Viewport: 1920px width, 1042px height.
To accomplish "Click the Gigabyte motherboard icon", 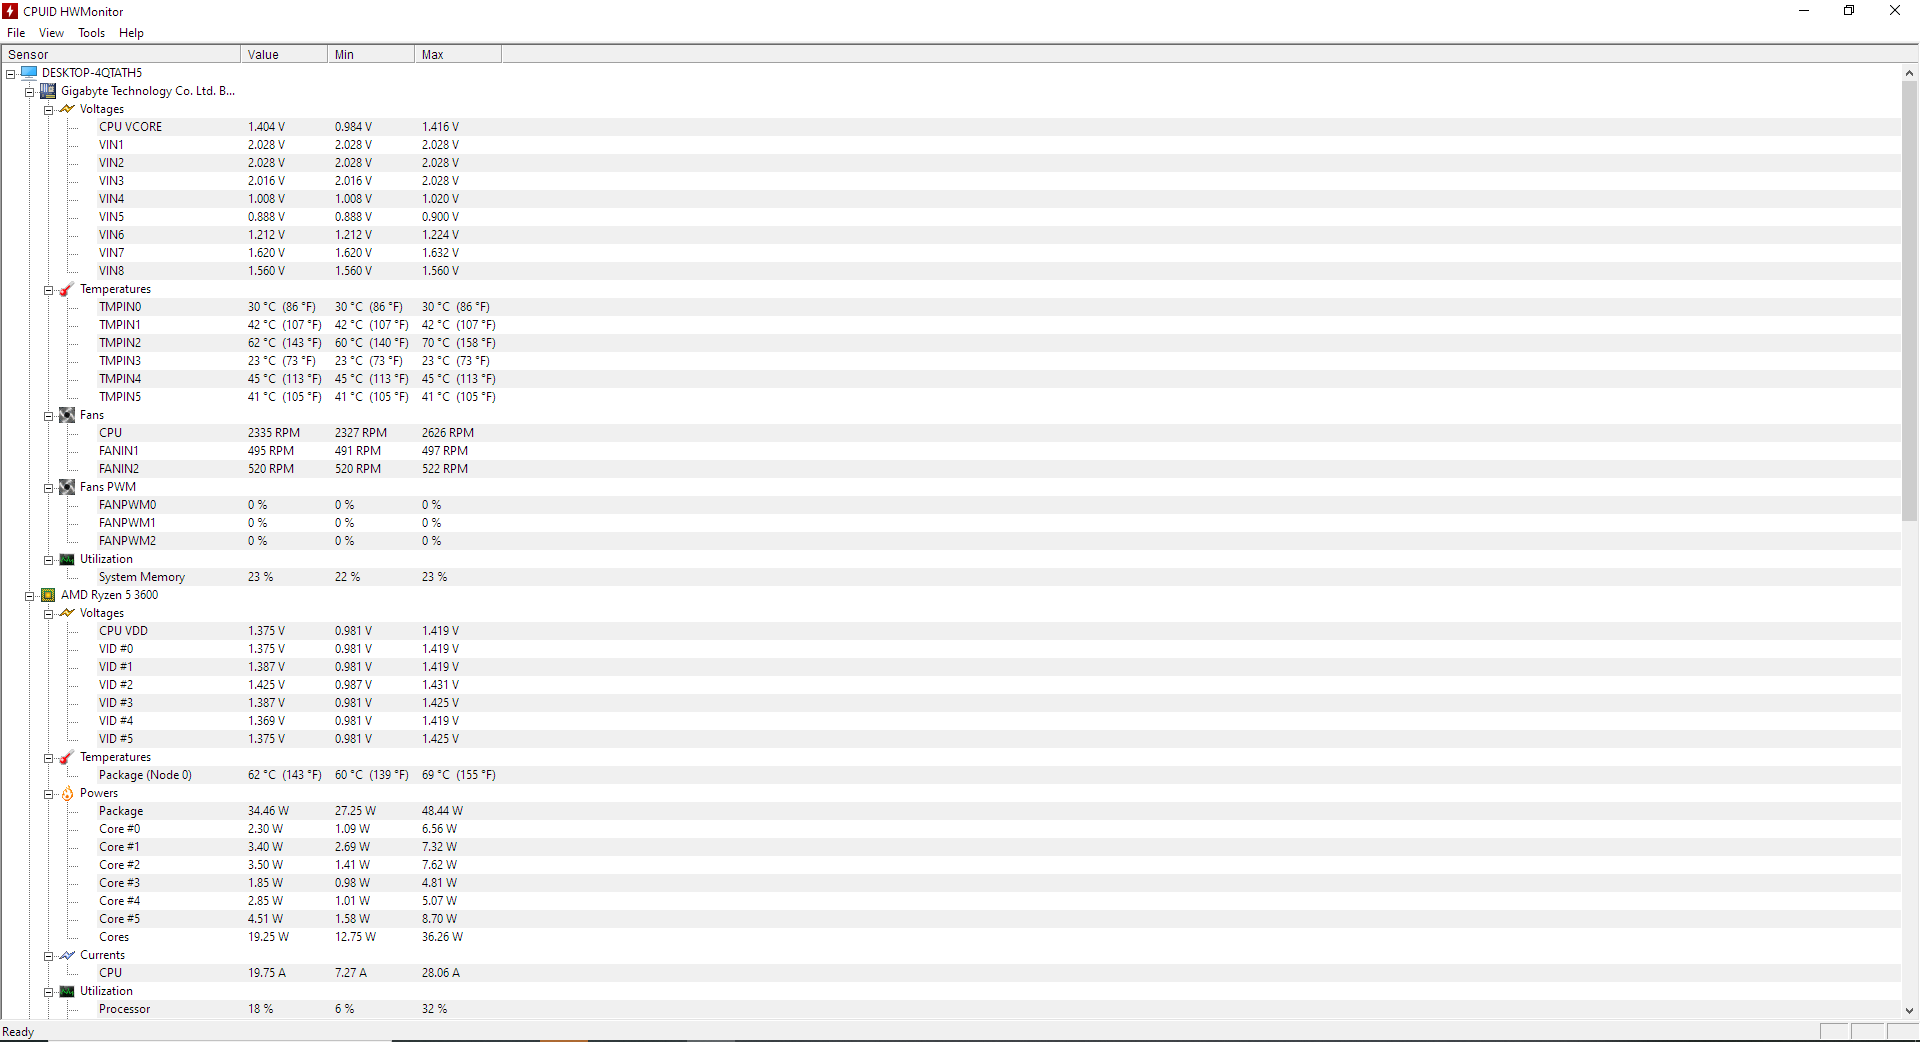I will 48,90.
